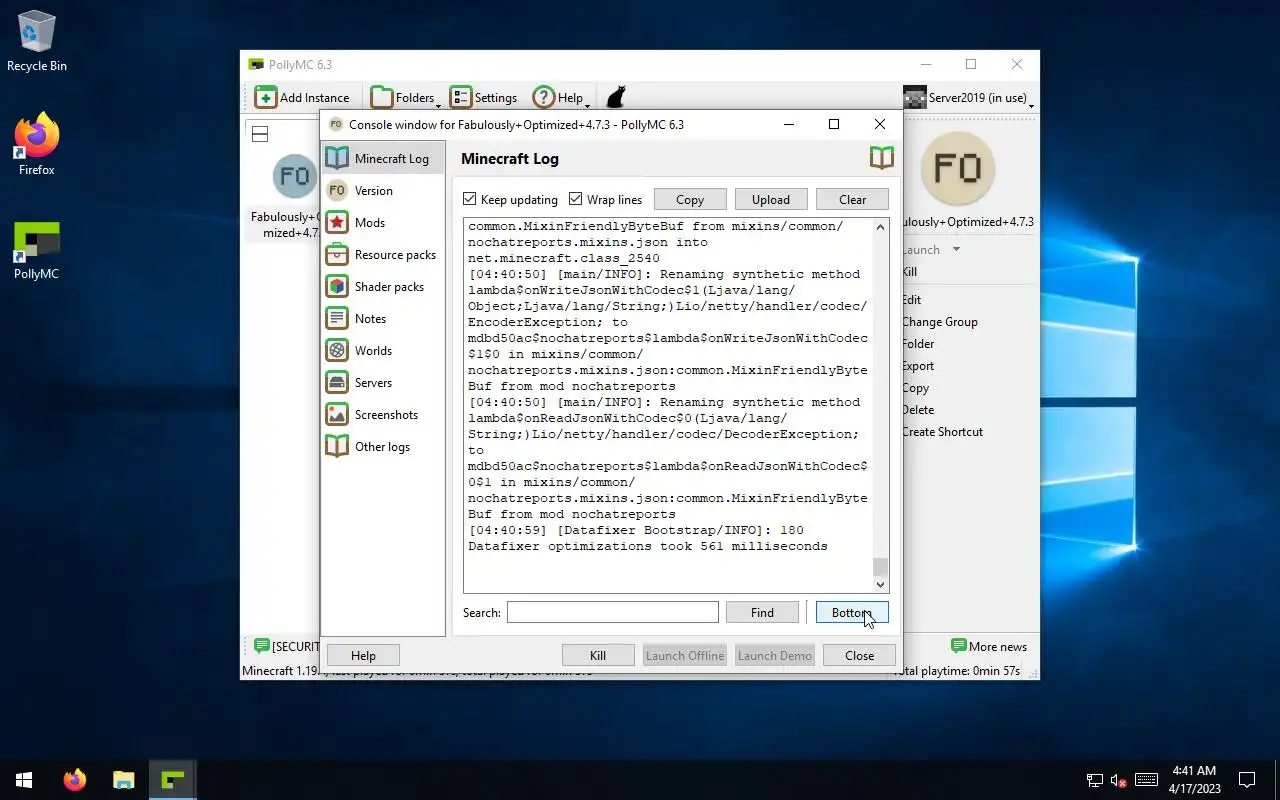1280x800 pixels.
Task: Click Change Group in main window
Action: [x=940, y=321]
